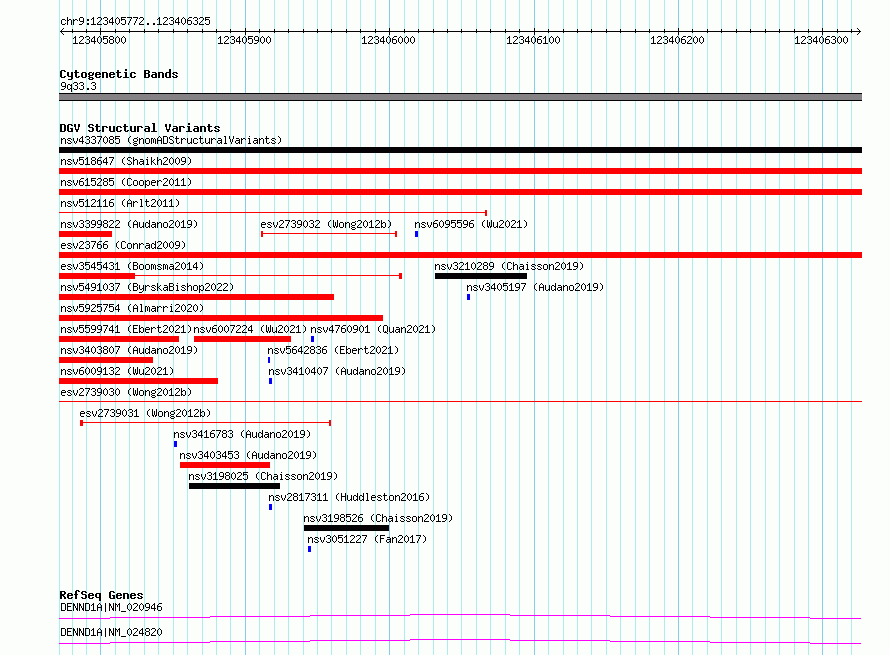Click the blue nsv3416783 marker

click(x=175, y=444)
